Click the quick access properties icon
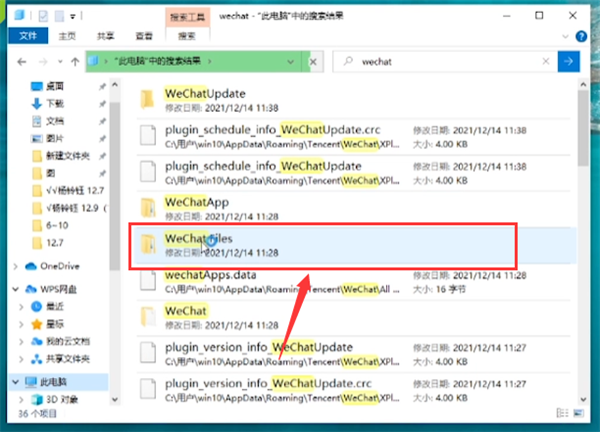This screenshot has height=432, width=600. [x=43, y=16]
